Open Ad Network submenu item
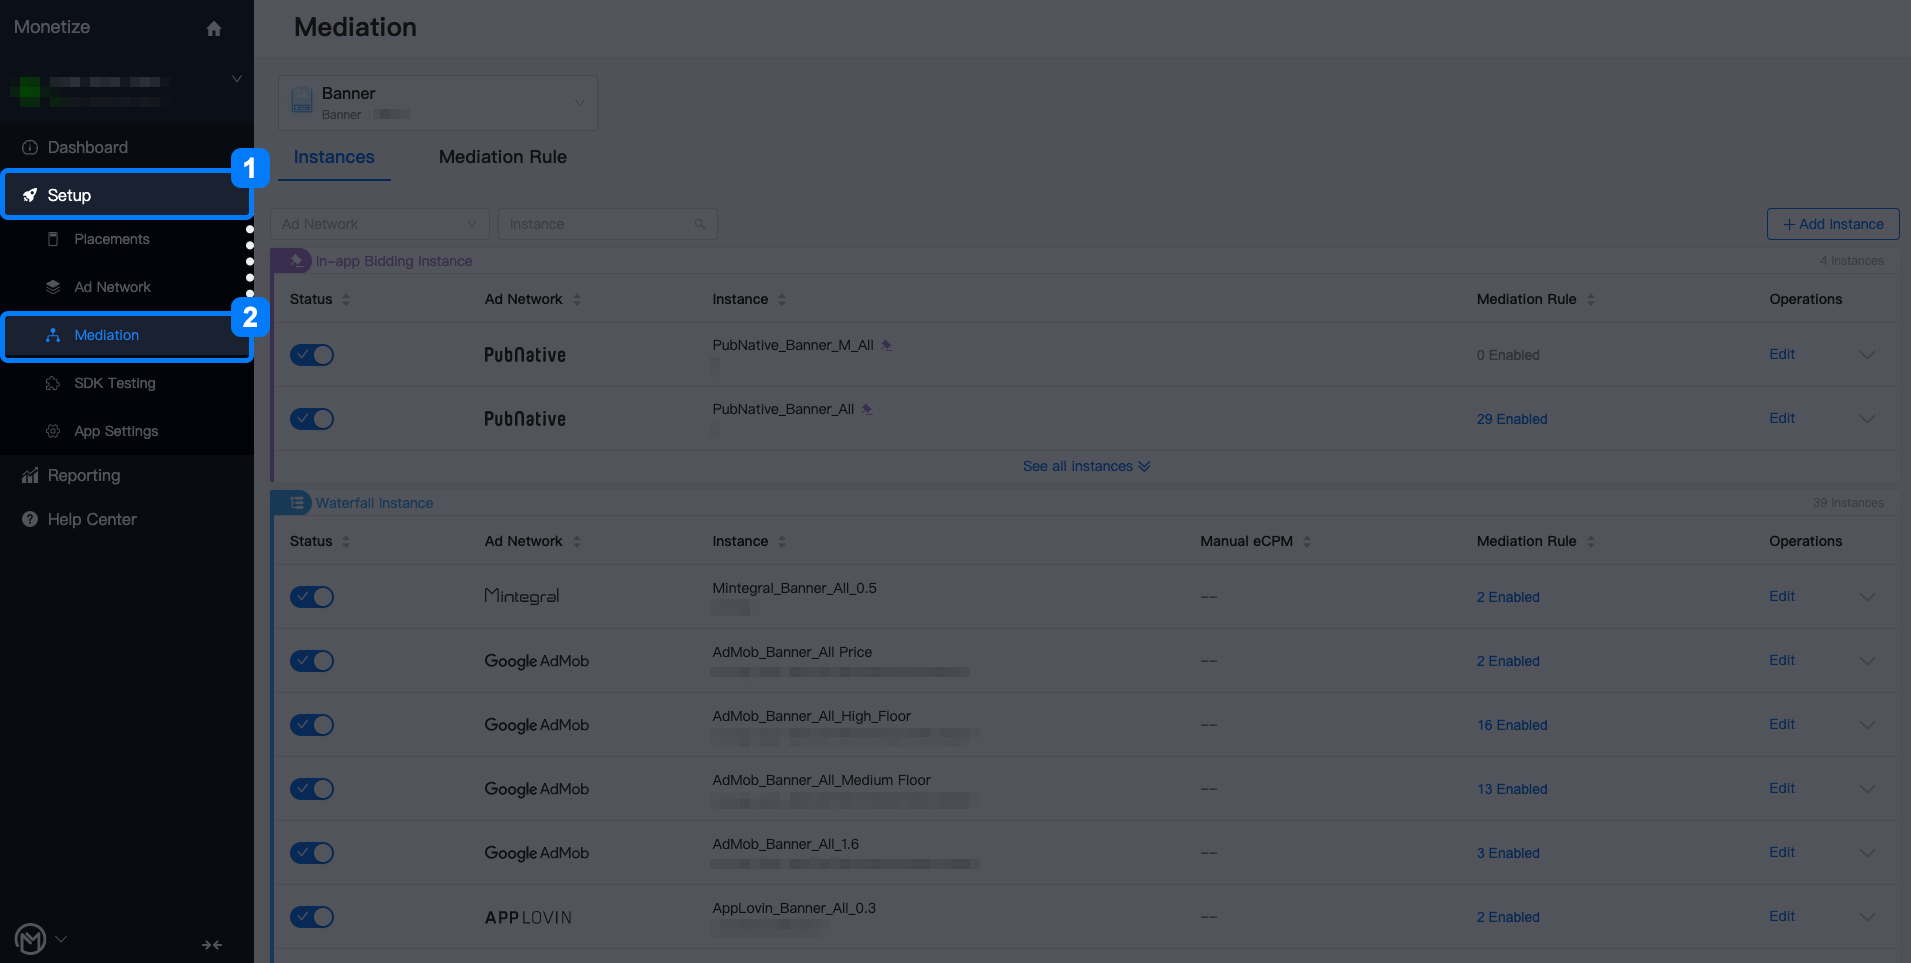1911x963 pixels. point(112,287)
